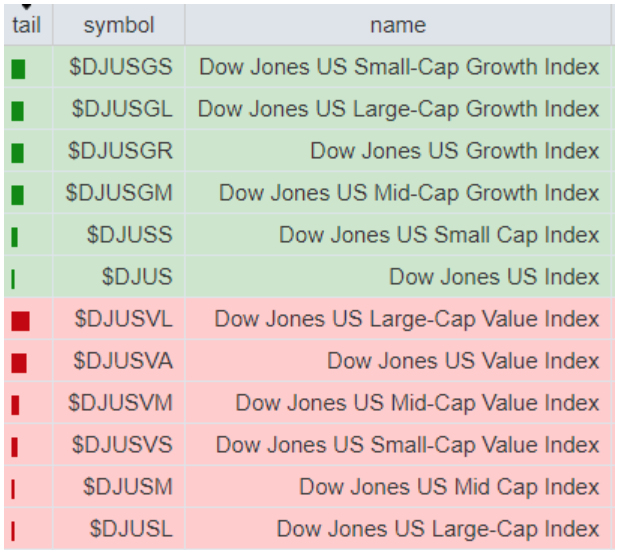Screen dimensions: 618x550
Task: Select Dow Jones US Large-Cap Value Index
Action: point(407,319)
